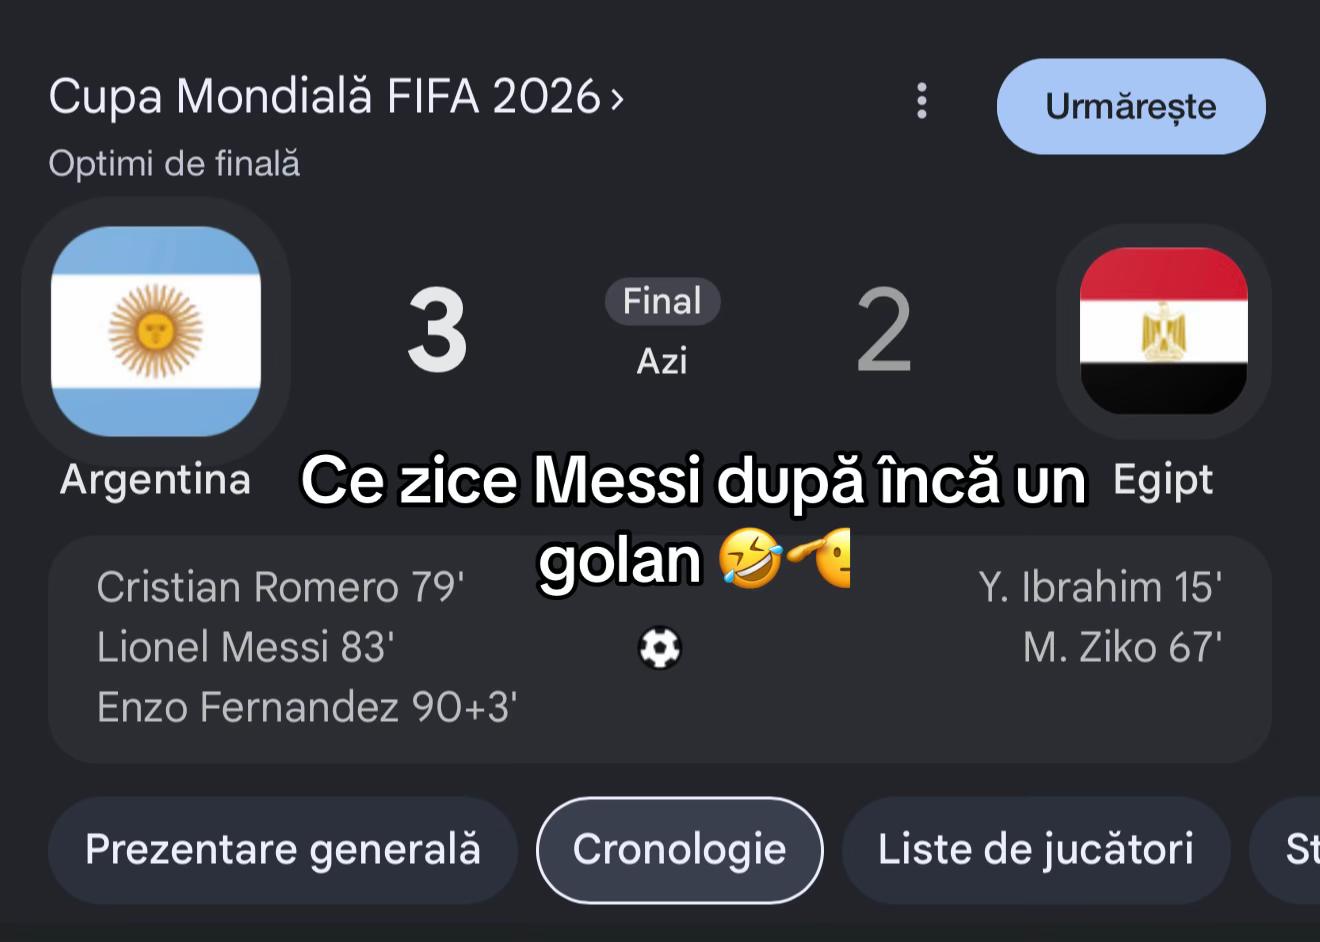Open the three-dot more options menu

921,101
